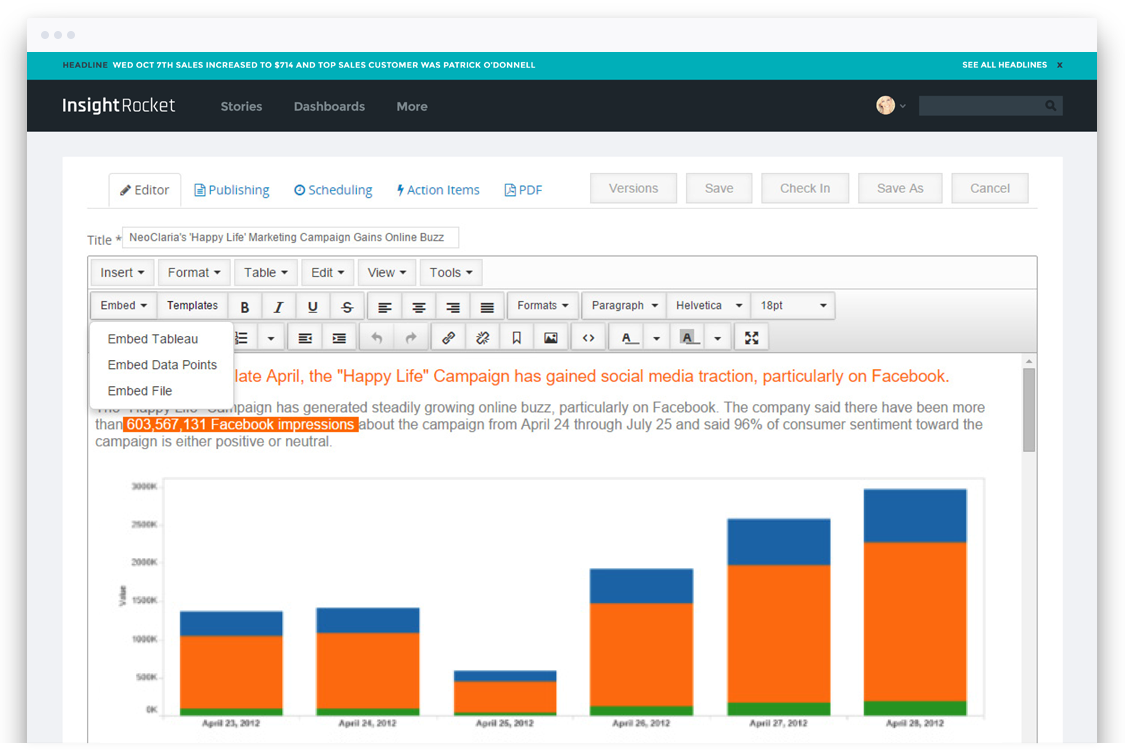Open See All Headlines link
Viewport: 1125px width, 750px height.
[x=1004, y=65]
